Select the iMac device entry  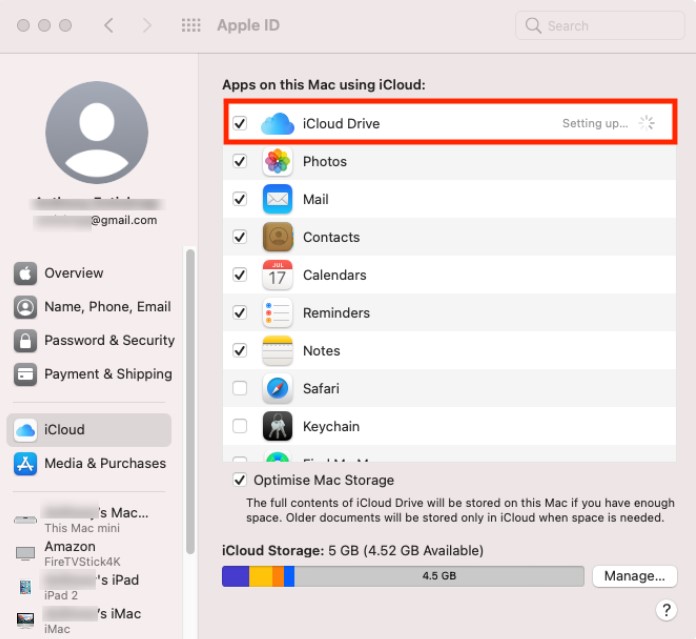click(89, 620)
